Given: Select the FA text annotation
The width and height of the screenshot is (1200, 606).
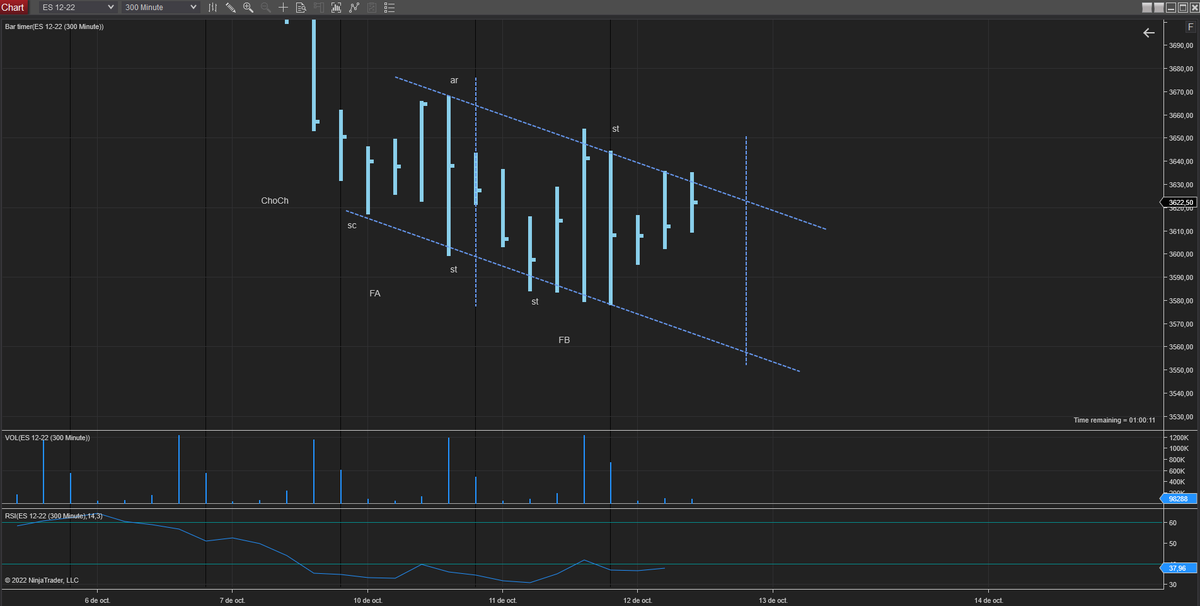Looking at the screenshot, I should (374, 293).
